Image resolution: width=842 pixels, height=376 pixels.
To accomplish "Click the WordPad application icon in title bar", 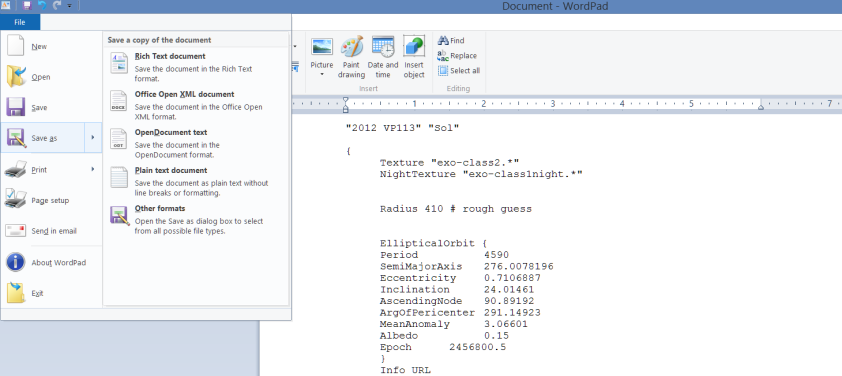I will 5,6.
